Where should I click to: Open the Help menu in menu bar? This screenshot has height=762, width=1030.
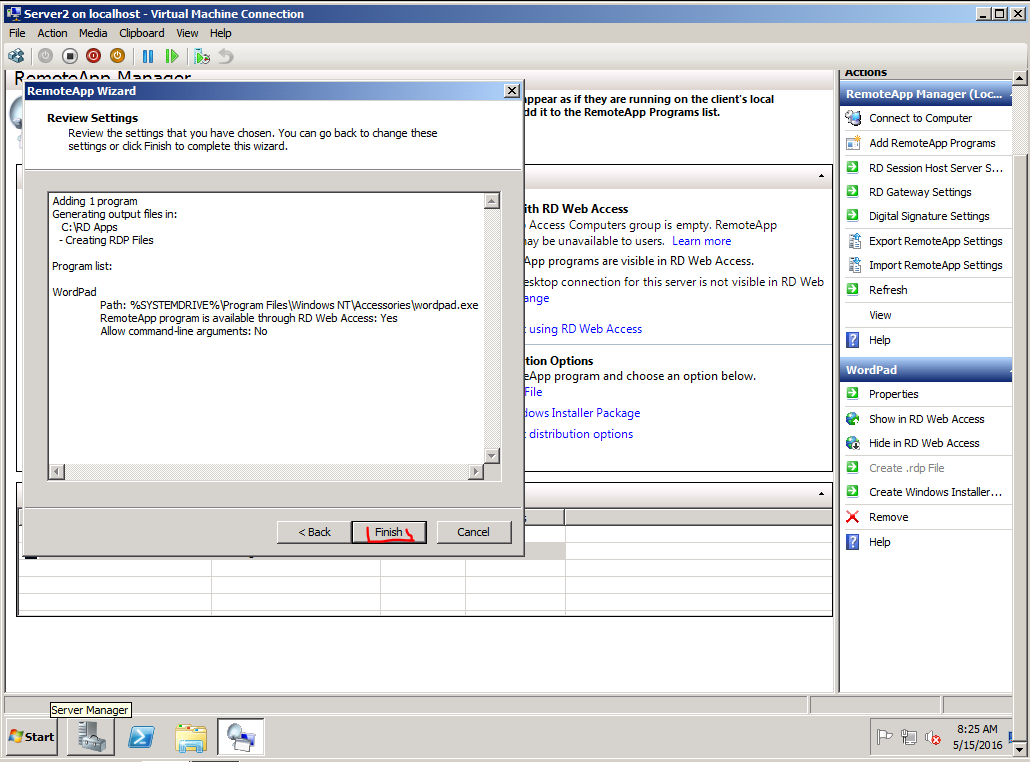[x=220, y=33]
